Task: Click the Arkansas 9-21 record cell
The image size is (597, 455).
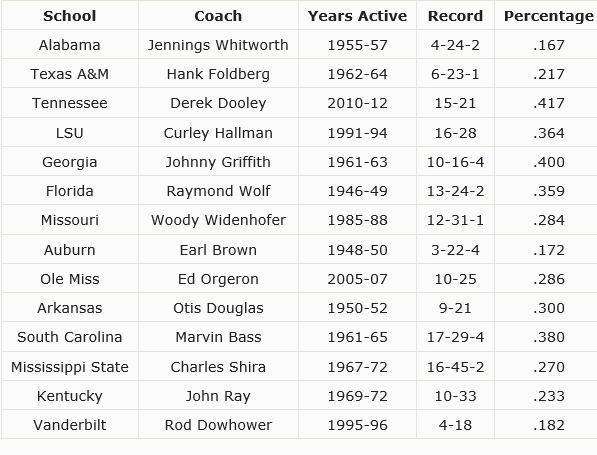Action: [x=455, y=308]
